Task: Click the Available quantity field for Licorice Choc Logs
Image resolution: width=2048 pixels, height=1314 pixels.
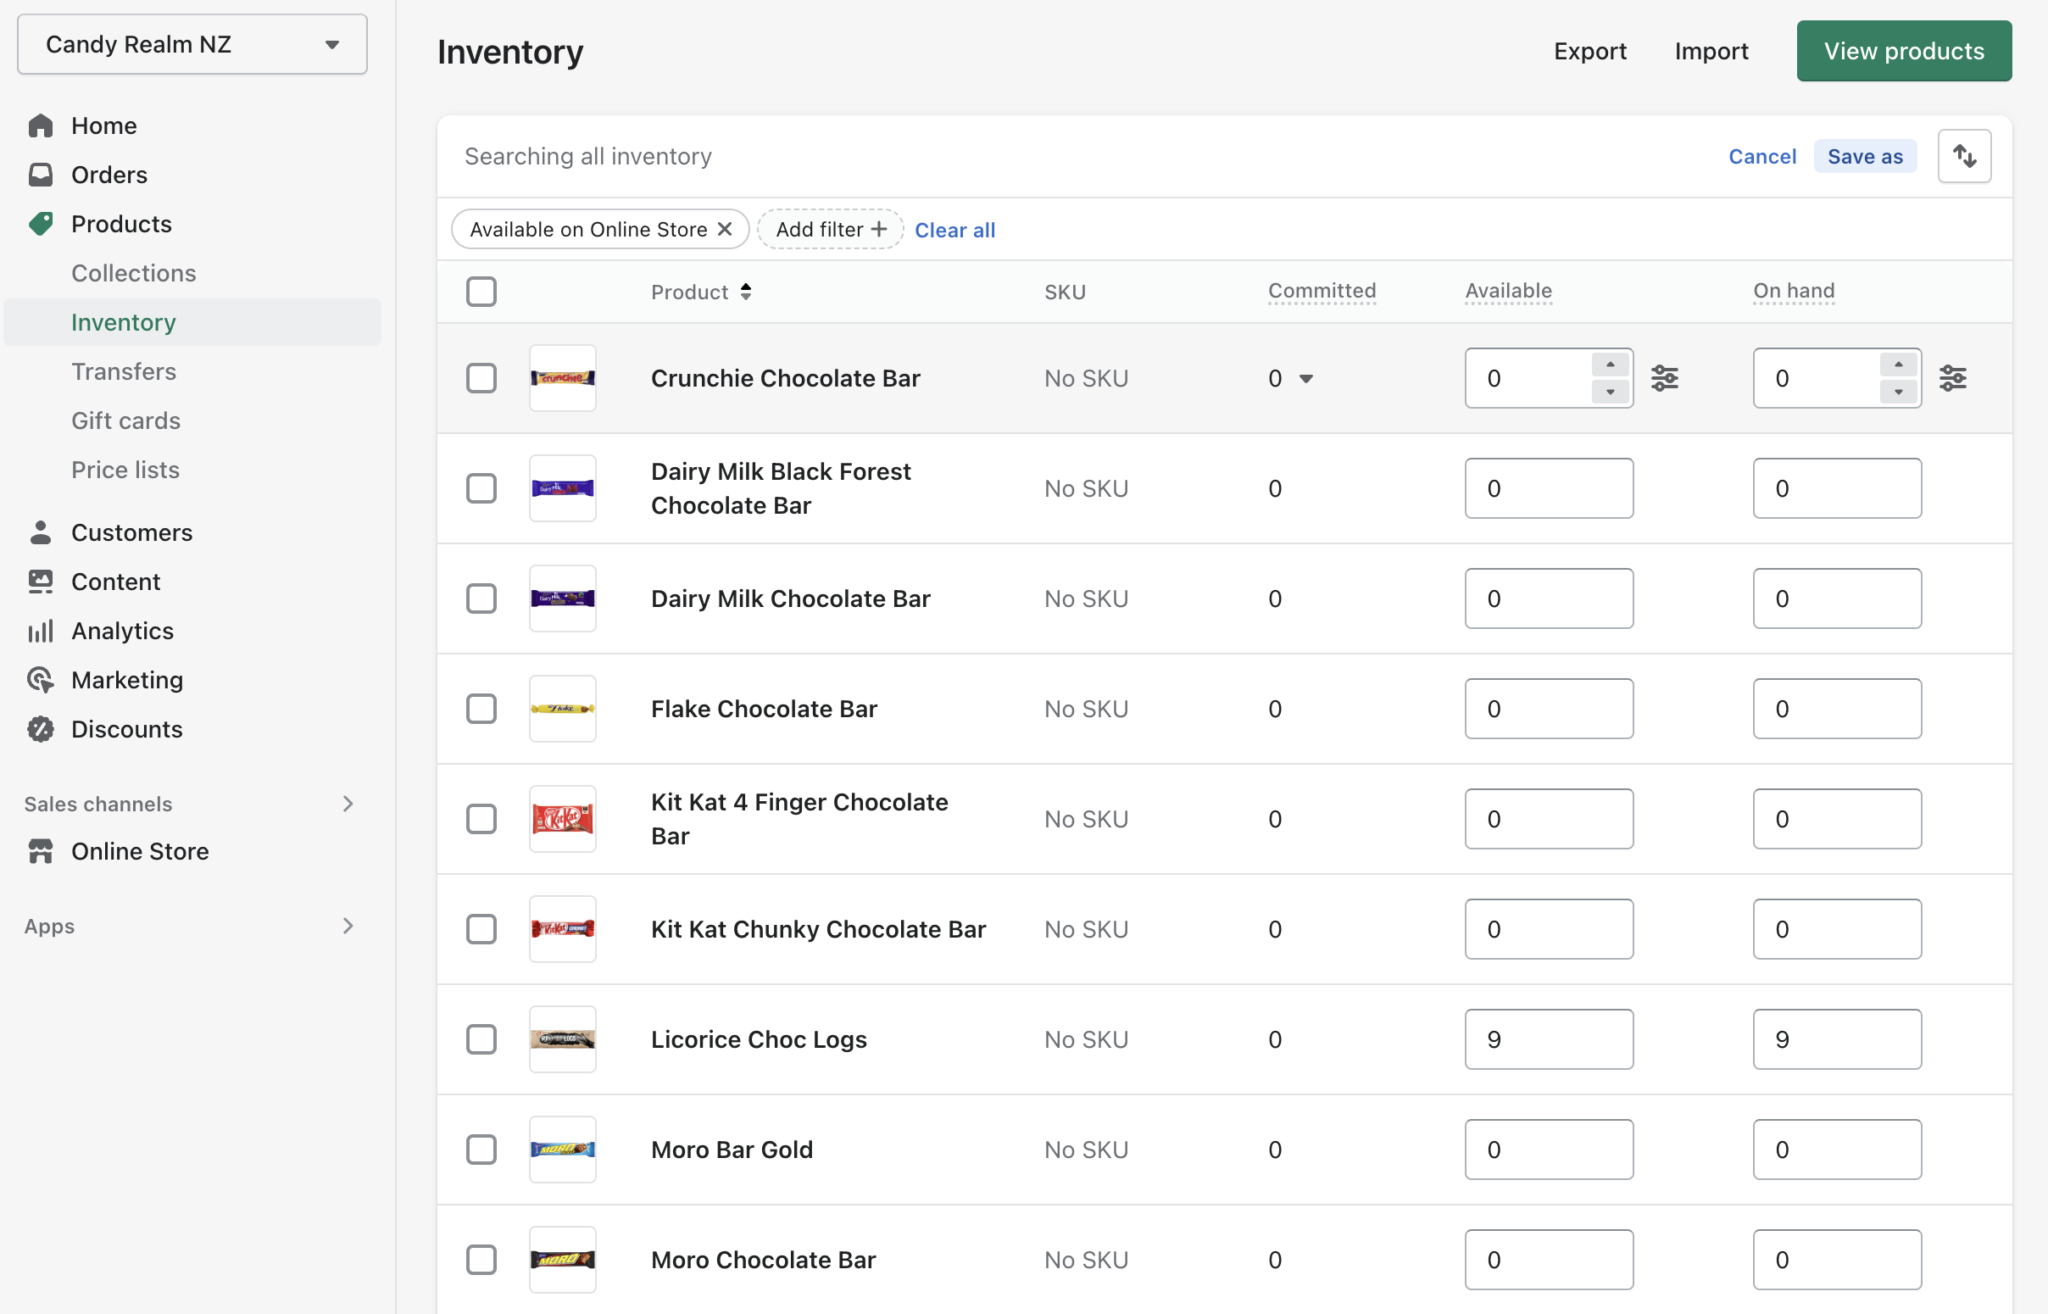Action: [x=1548, y=1039]
